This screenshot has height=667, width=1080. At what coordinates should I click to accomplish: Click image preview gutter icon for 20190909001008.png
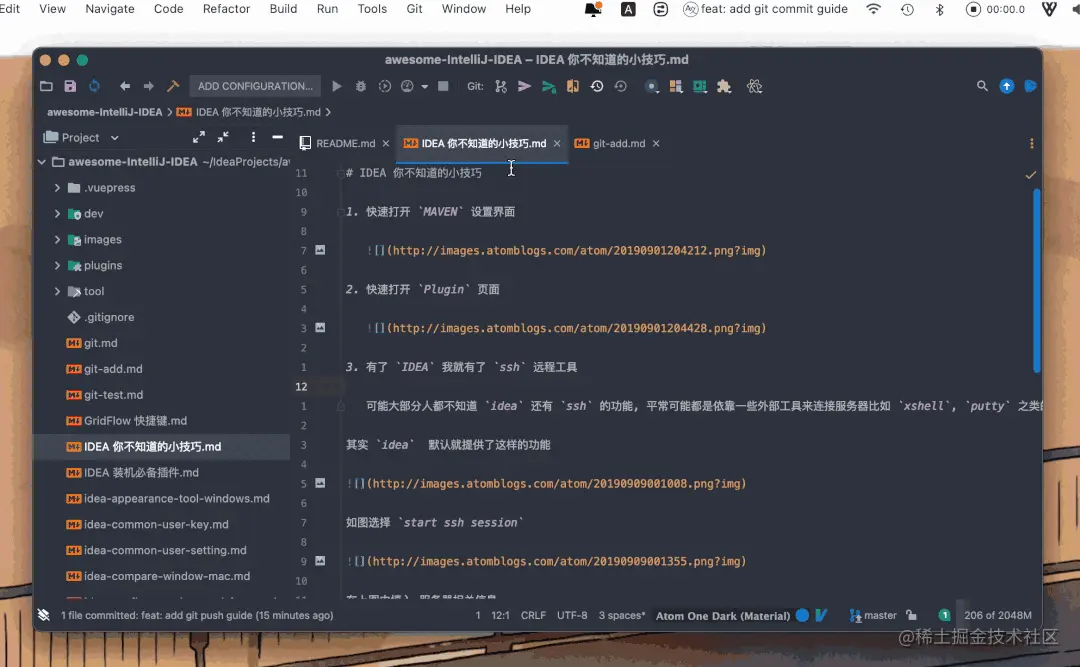pos(320,483)
